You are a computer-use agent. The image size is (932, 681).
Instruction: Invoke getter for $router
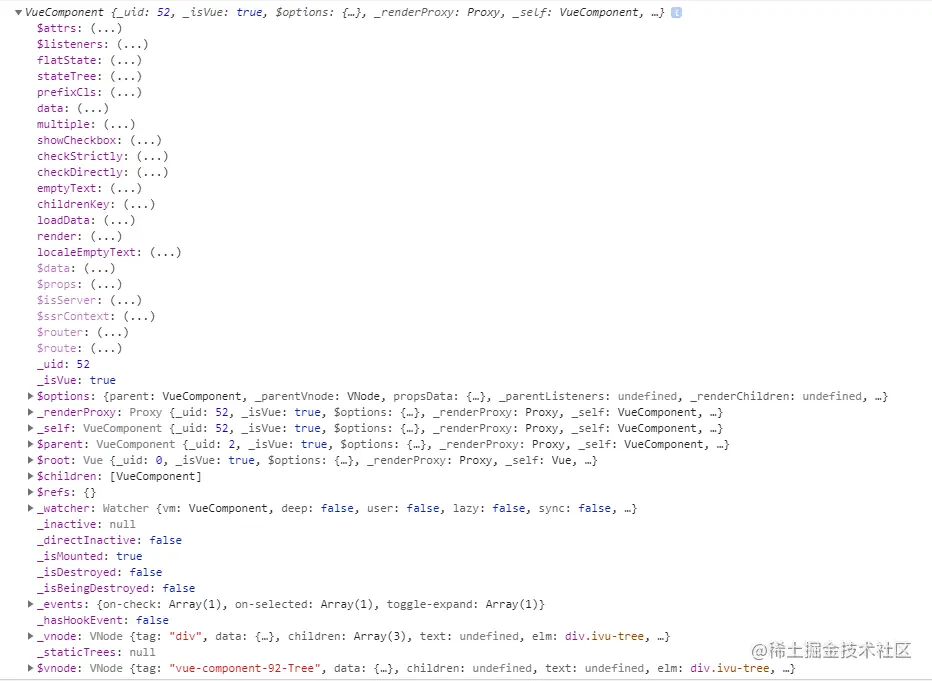(113, 333)
